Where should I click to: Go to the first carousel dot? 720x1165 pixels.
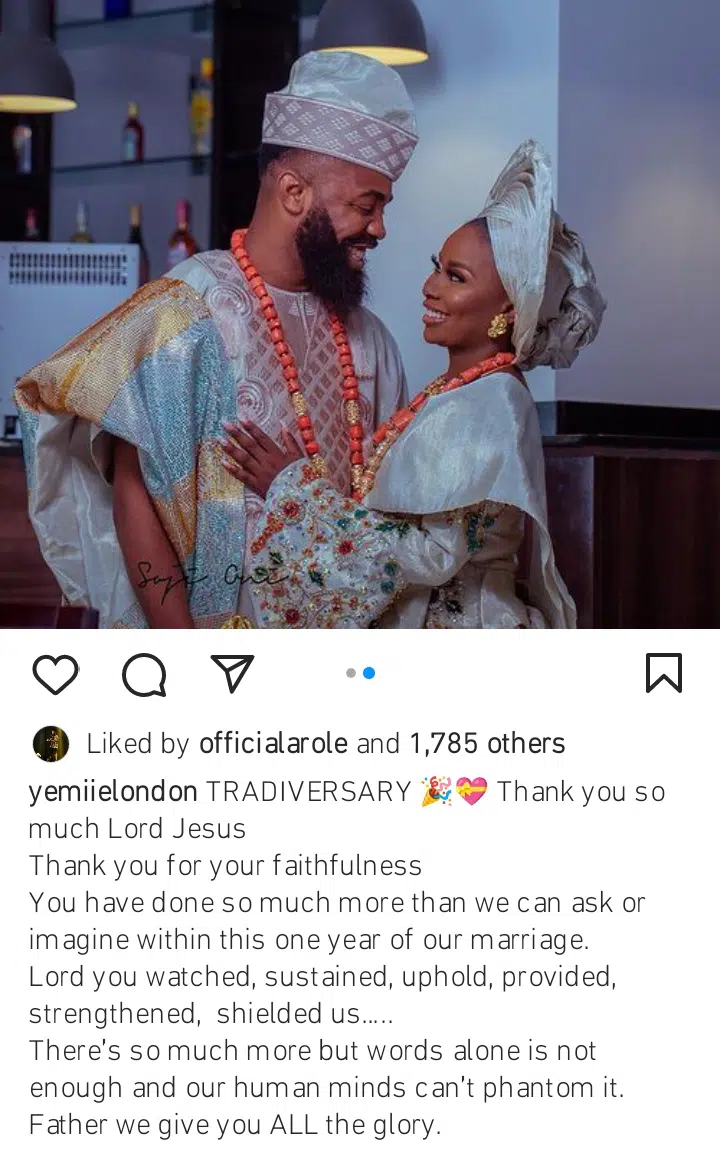pyautogui.click(x=351, y=673)
